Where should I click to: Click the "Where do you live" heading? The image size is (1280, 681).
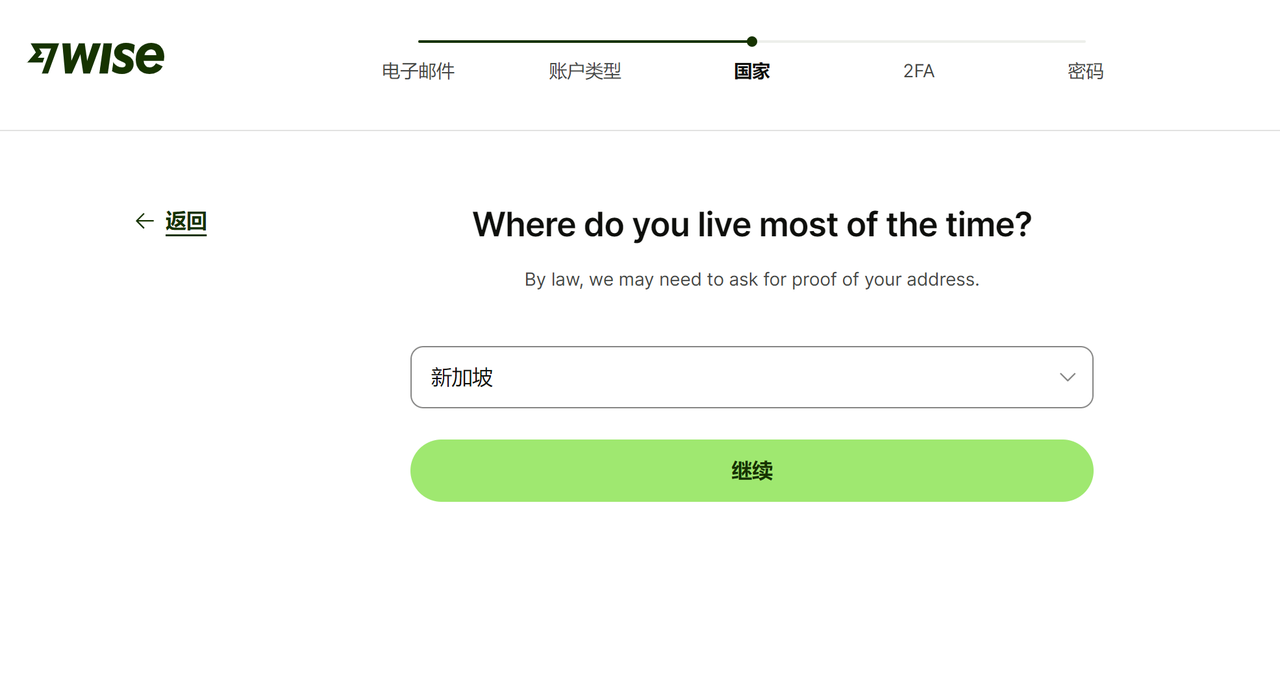coord(752,224)
